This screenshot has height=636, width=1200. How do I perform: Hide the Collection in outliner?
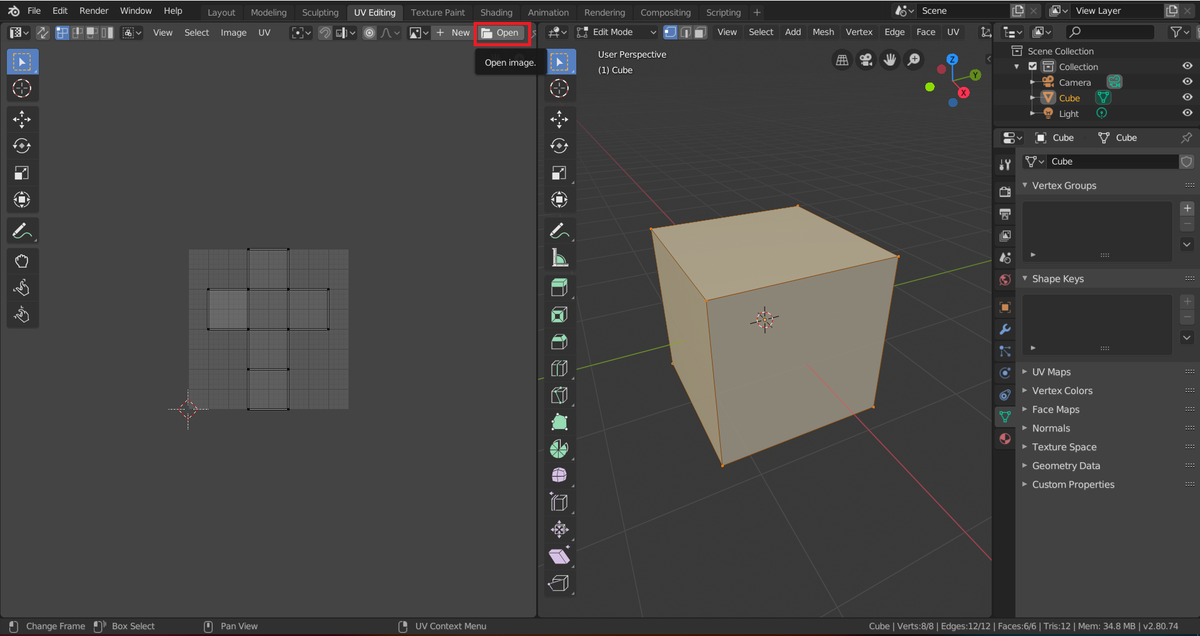coord(1187,67)
